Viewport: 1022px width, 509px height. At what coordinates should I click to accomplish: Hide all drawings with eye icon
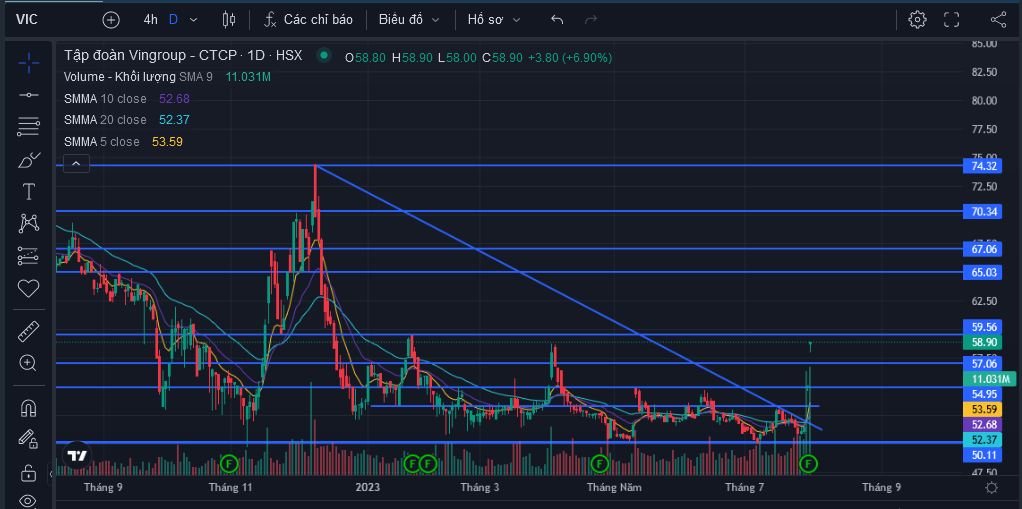tap(27, 501)
